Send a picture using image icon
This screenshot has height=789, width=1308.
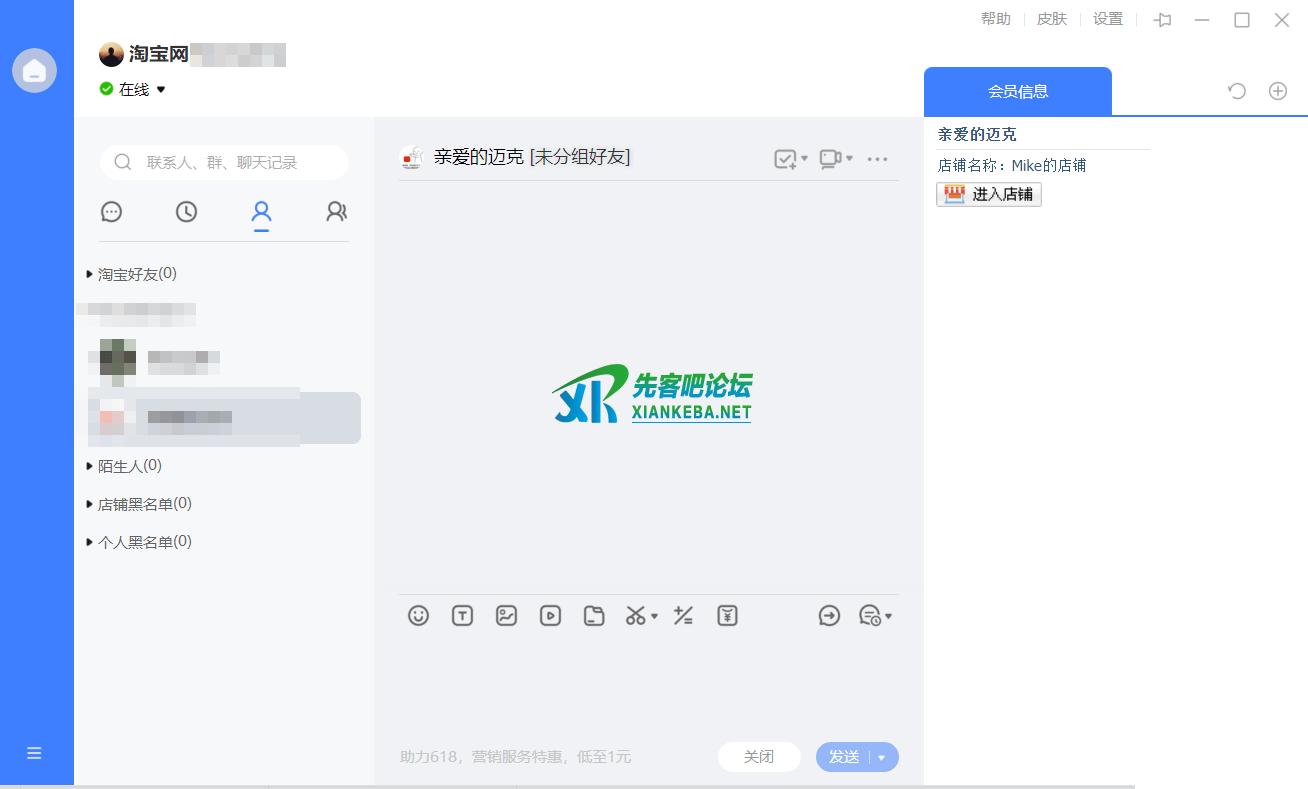tap(506, 616)
